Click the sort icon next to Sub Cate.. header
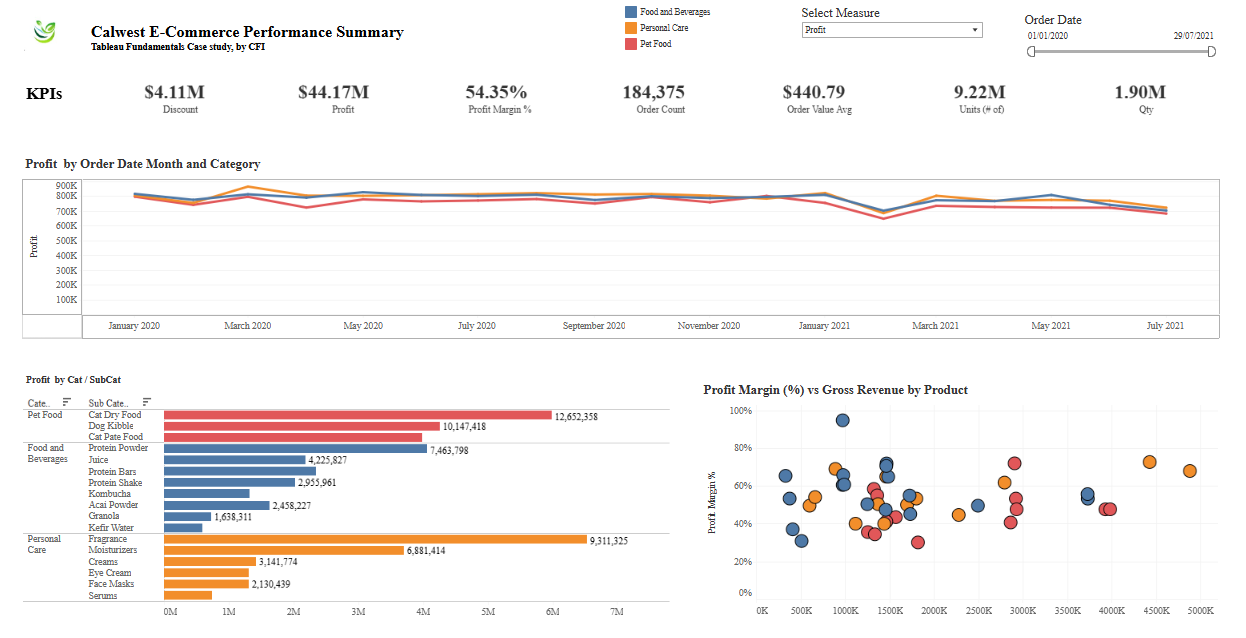Screen dimensions: 1246x638 [x=147, y=402]
